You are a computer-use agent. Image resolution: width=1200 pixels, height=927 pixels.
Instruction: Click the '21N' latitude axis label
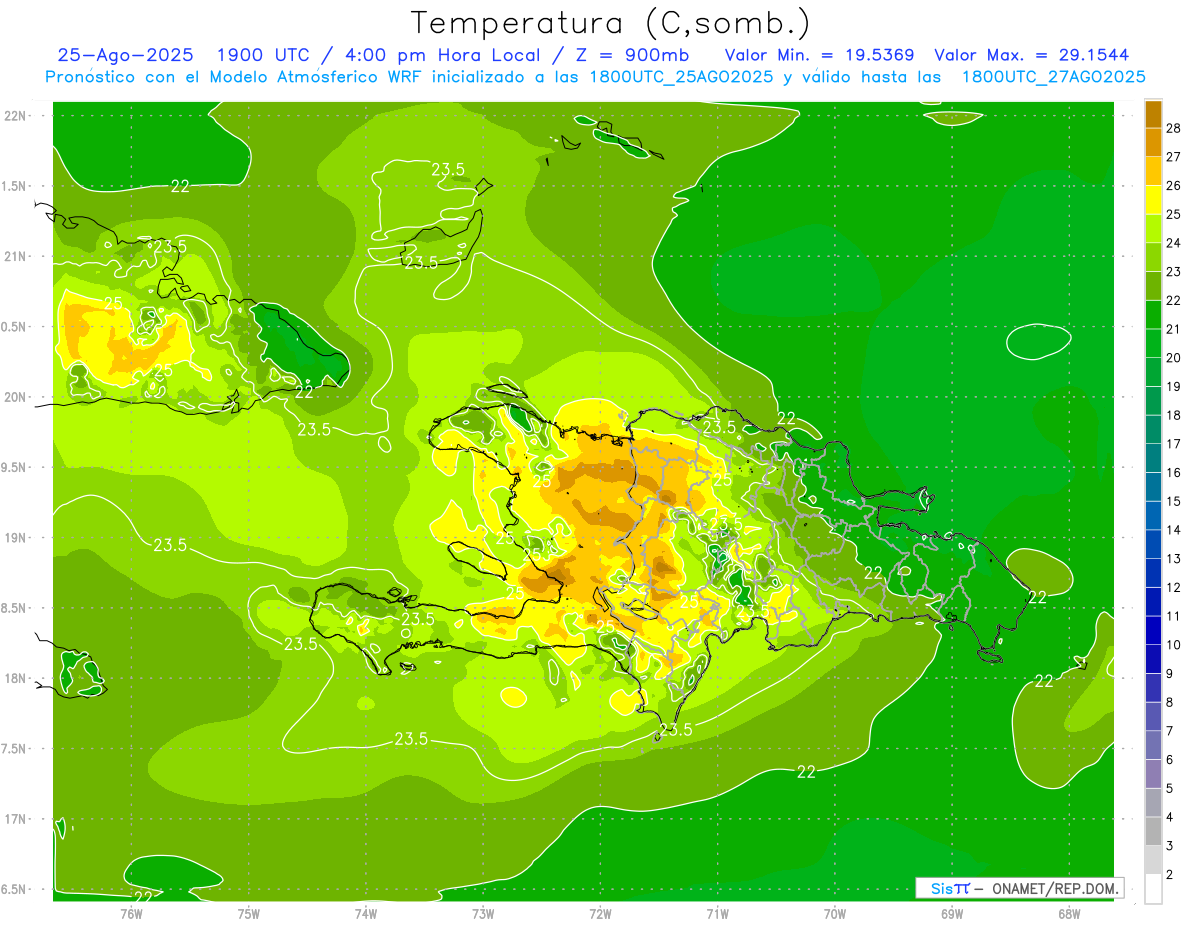15,257
